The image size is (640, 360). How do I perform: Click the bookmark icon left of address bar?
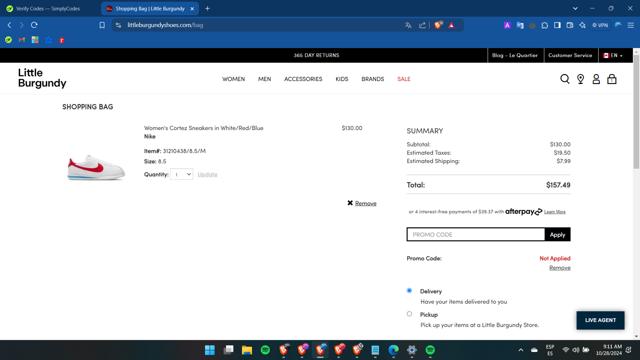pos(102,25)
